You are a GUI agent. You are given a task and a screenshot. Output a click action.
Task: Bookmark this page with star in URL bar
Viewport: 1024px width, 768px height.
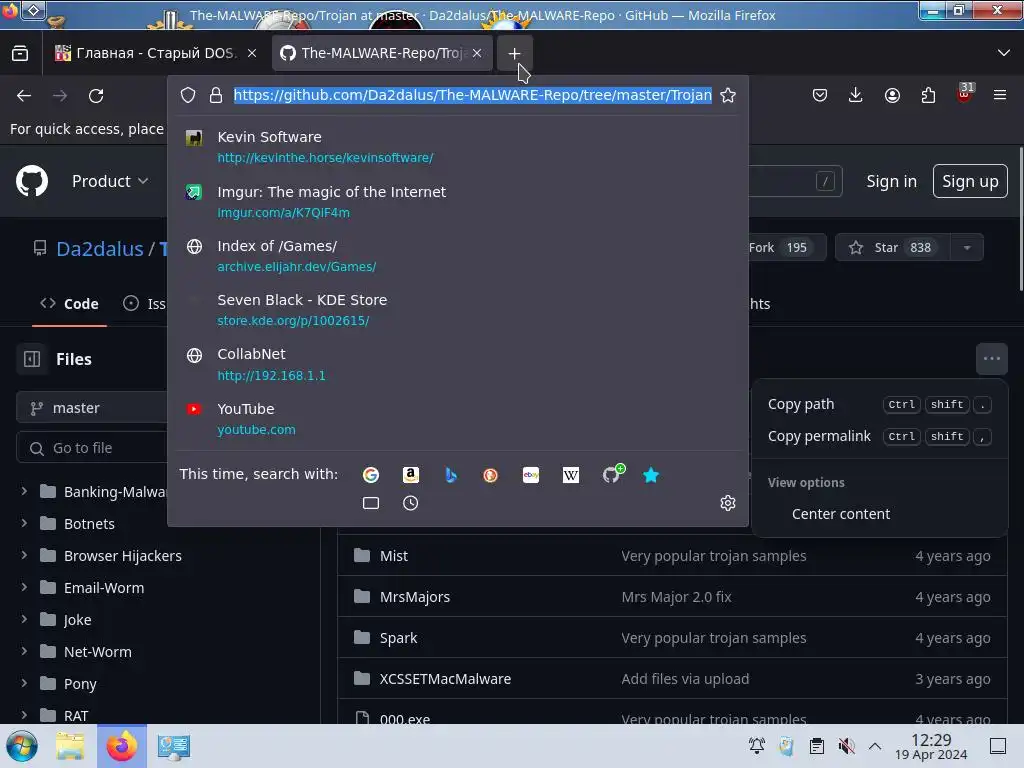728,95
